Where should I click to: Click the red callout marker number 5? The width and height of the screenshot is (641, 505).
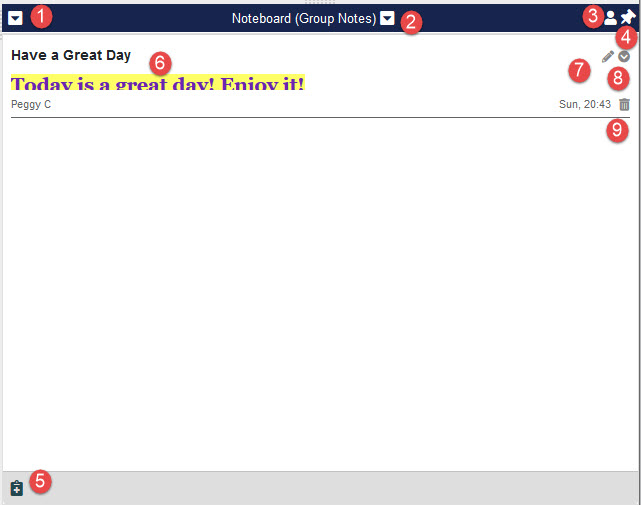click(41, 482)
